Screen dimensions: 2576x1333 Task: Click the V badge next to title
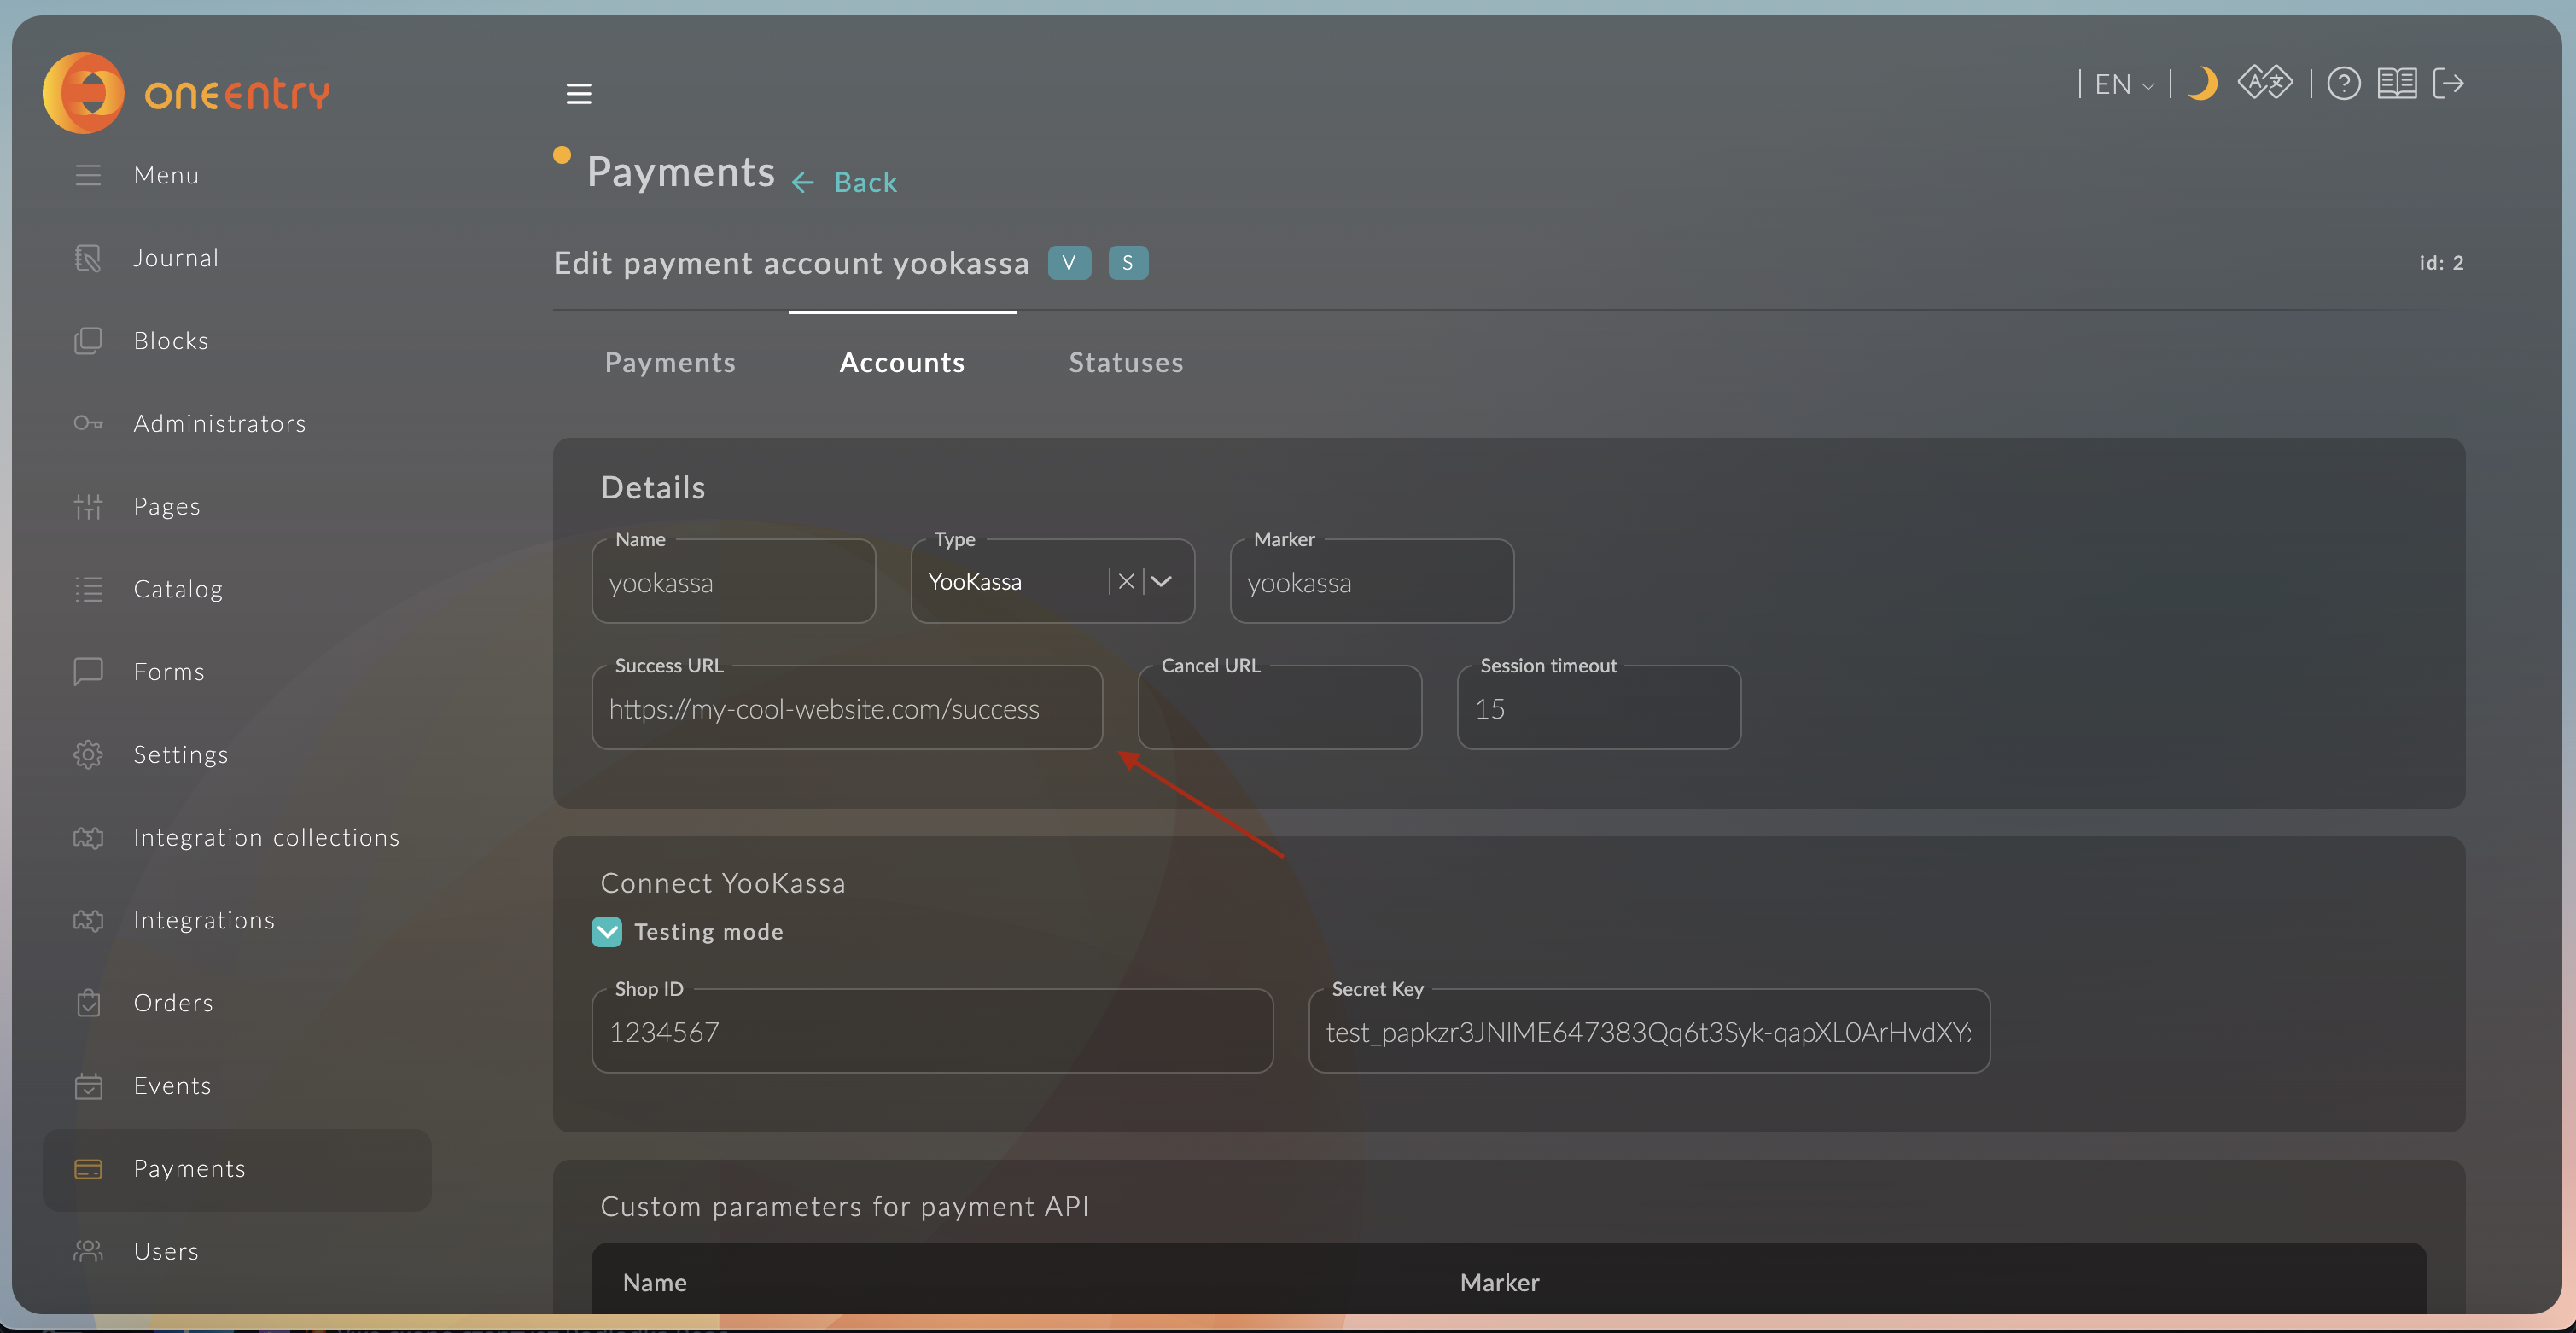click(x=1069, y=262)
